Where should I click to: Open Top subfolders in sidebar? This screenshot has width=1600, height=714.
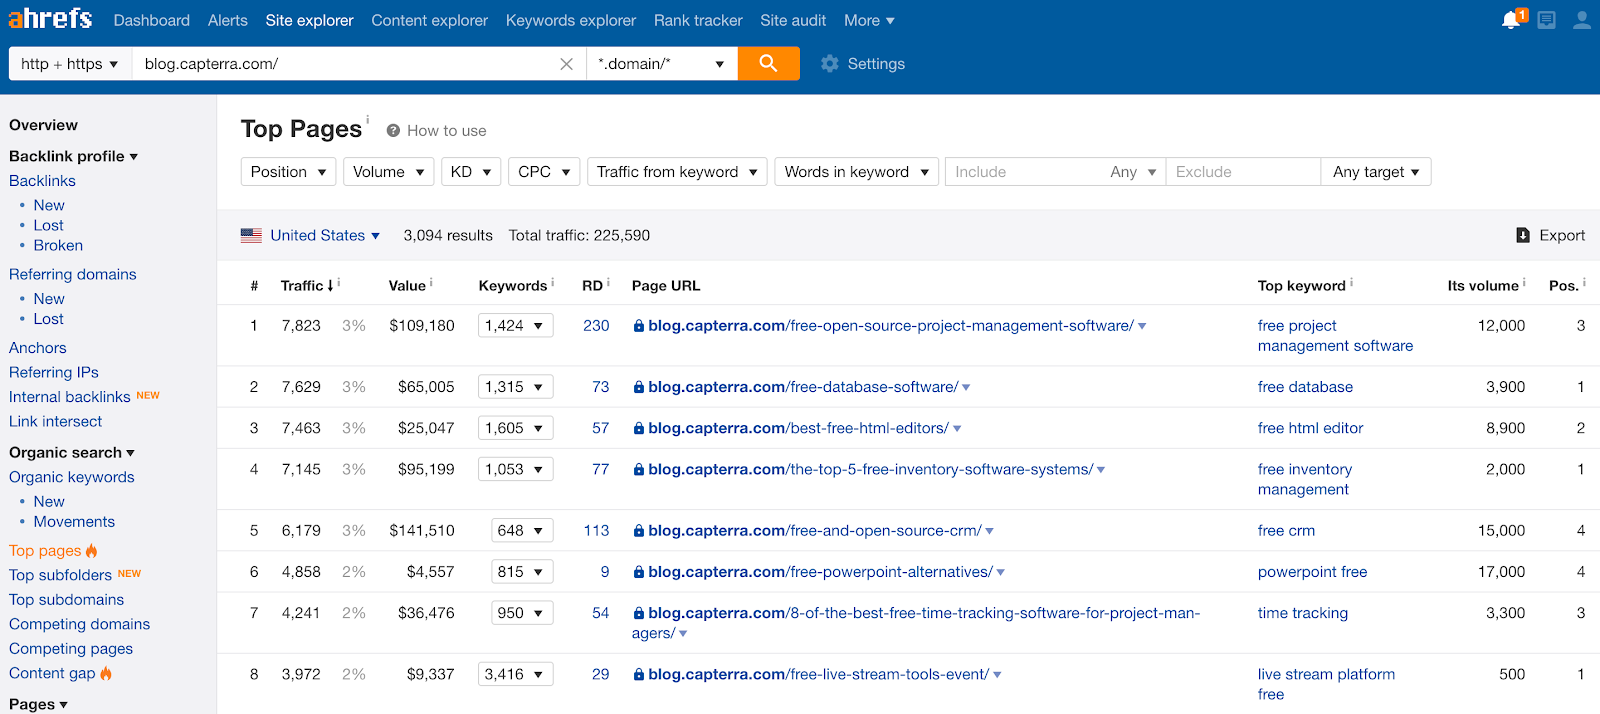click(x=60, y=575)
